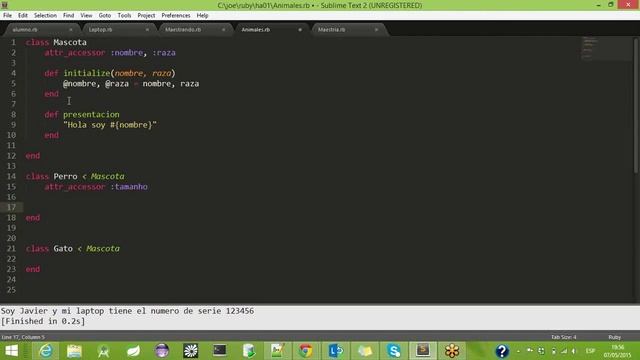Click 'Perro' class name on line 14
This screenshot has height=360, width=640.
coord(65,176)
